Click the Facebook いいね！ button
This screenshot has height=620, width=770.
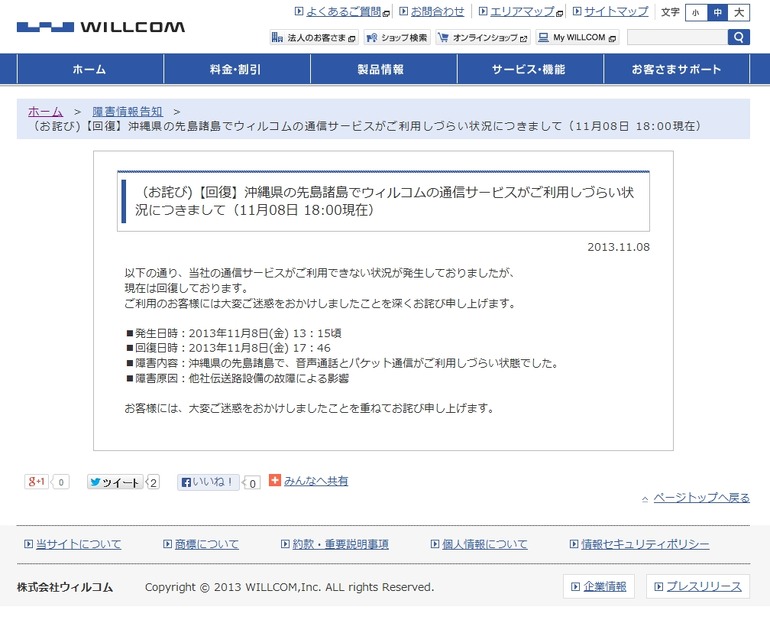coord(208,482)
